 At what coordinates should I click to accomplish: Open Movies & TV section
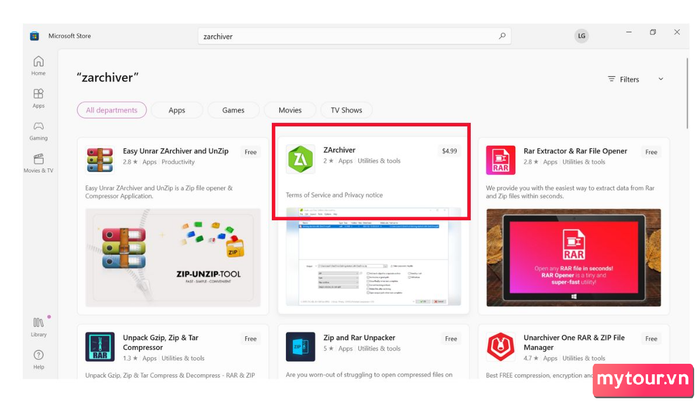(x=38, y=162)
